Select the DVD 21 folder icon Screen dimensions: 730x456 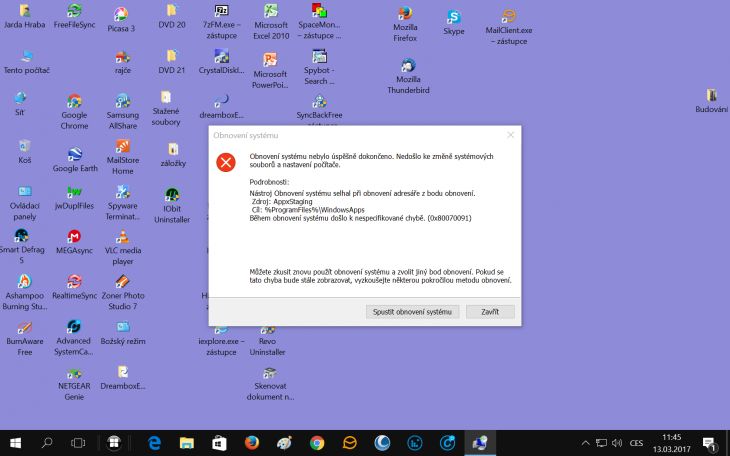[172, 62]
